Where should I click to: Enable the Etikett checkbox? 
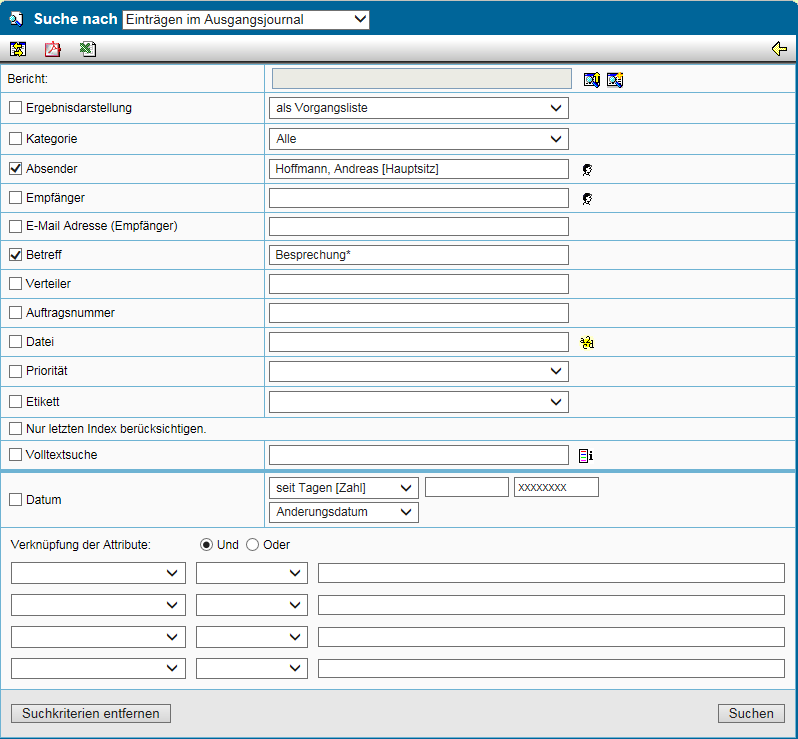(x=16, y=402)
